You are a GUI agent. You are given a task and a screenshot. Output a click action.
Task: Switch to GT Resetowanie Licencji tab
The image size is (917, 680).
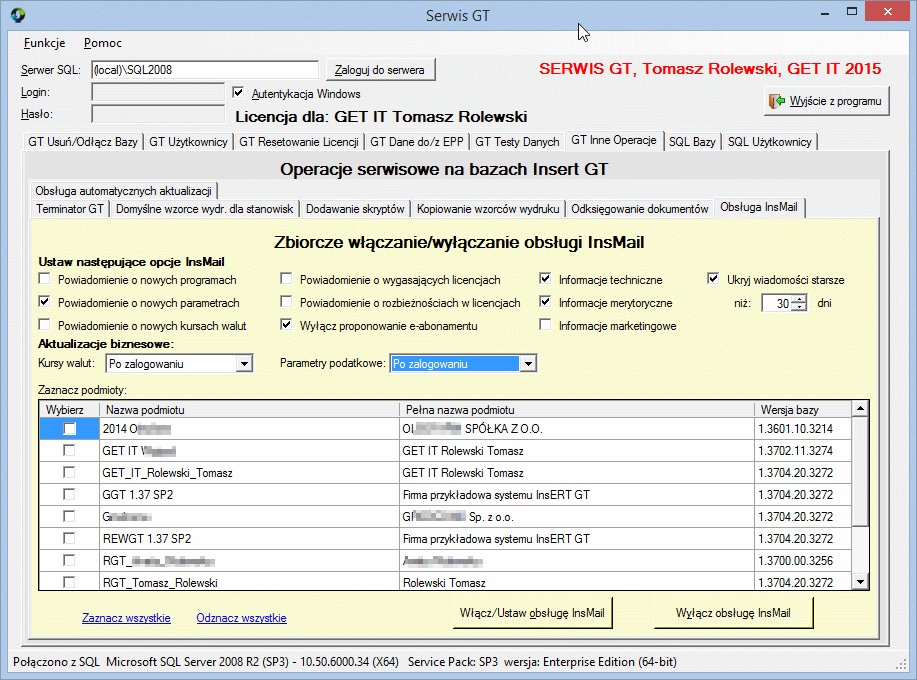pos(299,141)
